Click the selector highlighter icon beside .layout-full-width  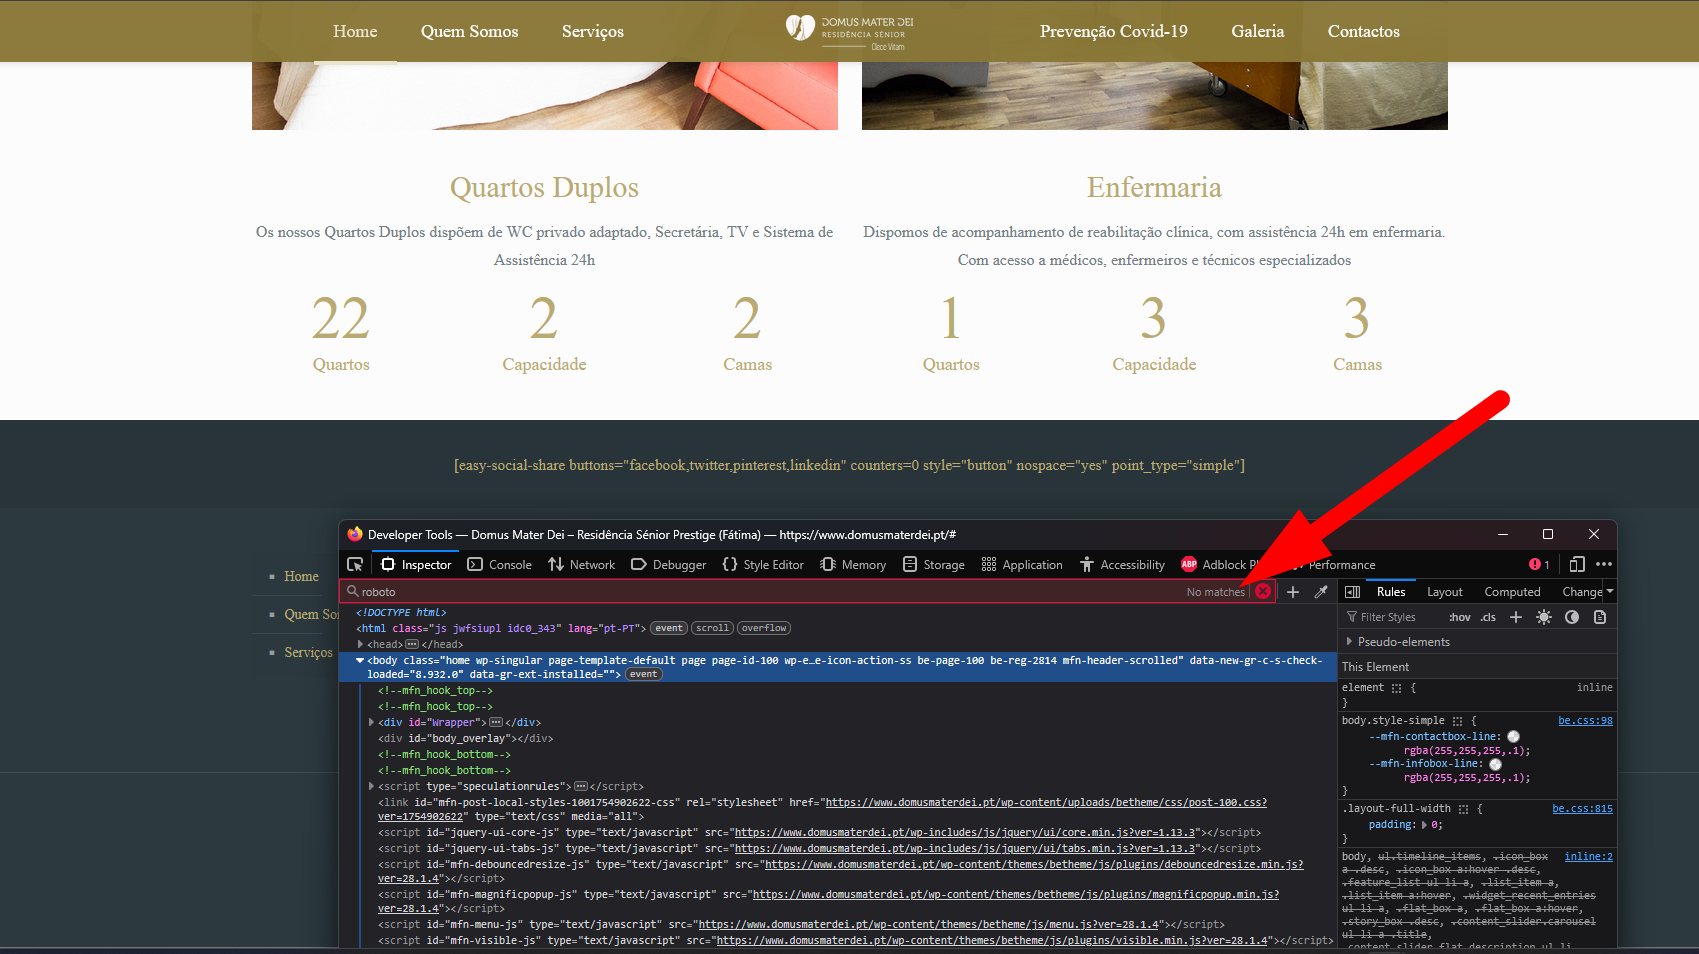[x=1463, y=809]
